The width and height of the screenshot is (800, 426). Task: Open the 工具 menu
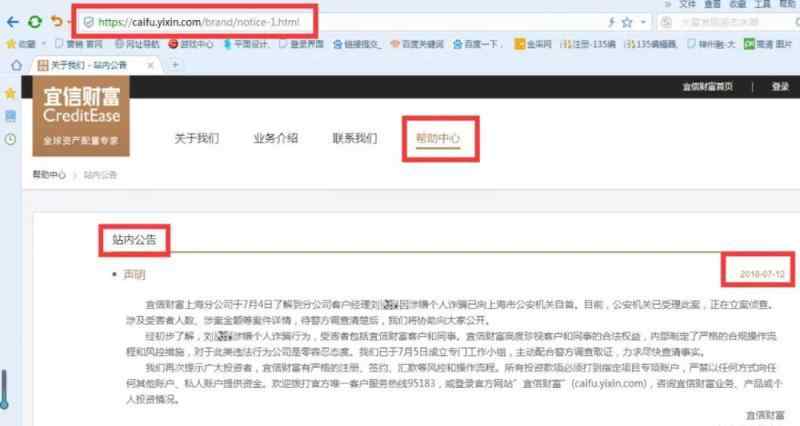point(762,4)
